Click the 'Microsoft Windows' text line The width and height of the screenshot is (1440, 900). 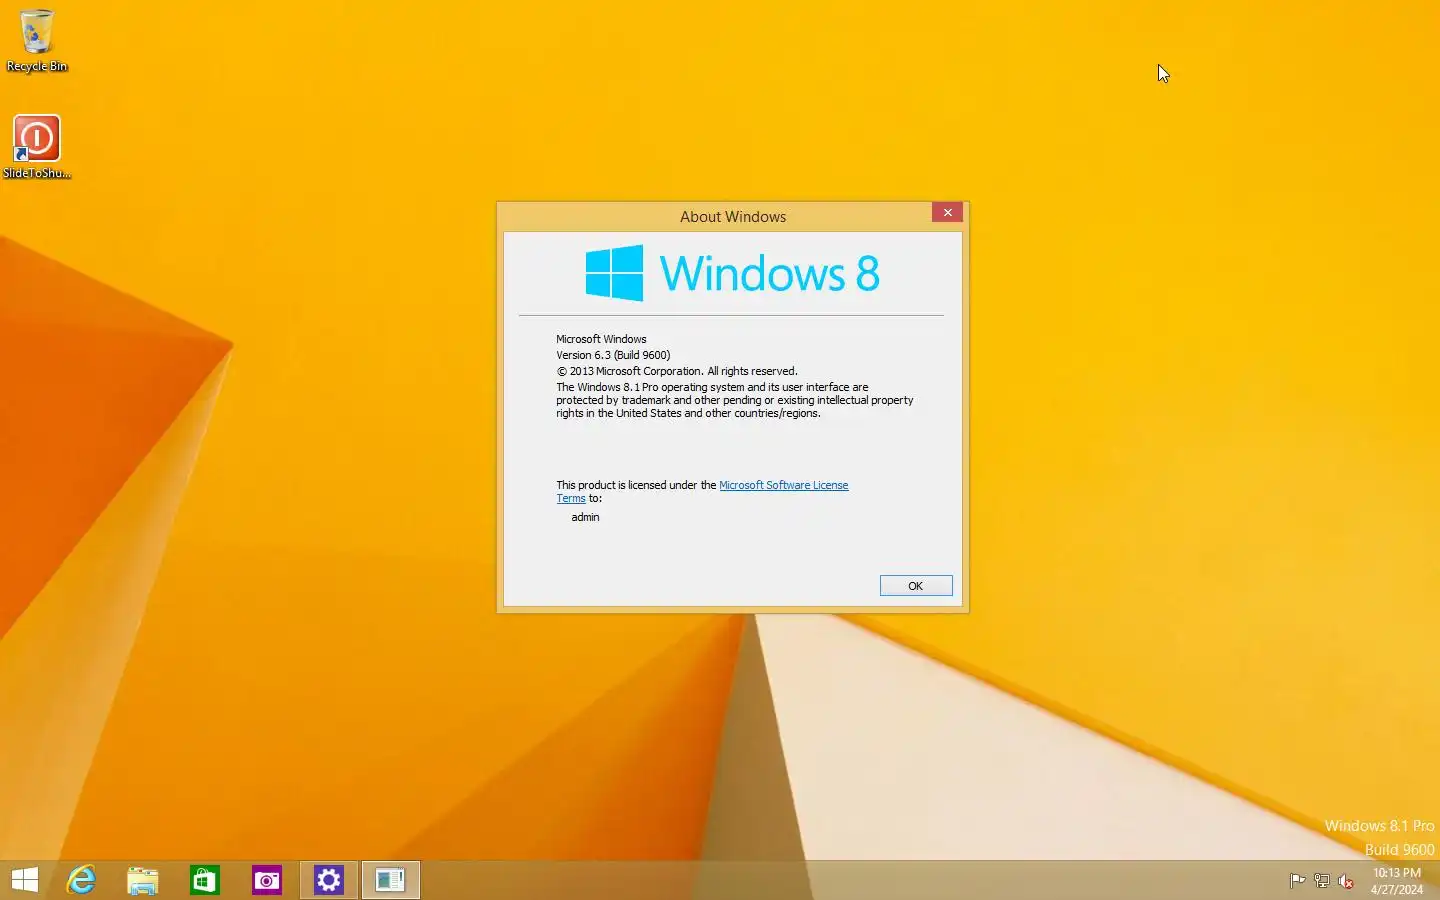point(601,339)
